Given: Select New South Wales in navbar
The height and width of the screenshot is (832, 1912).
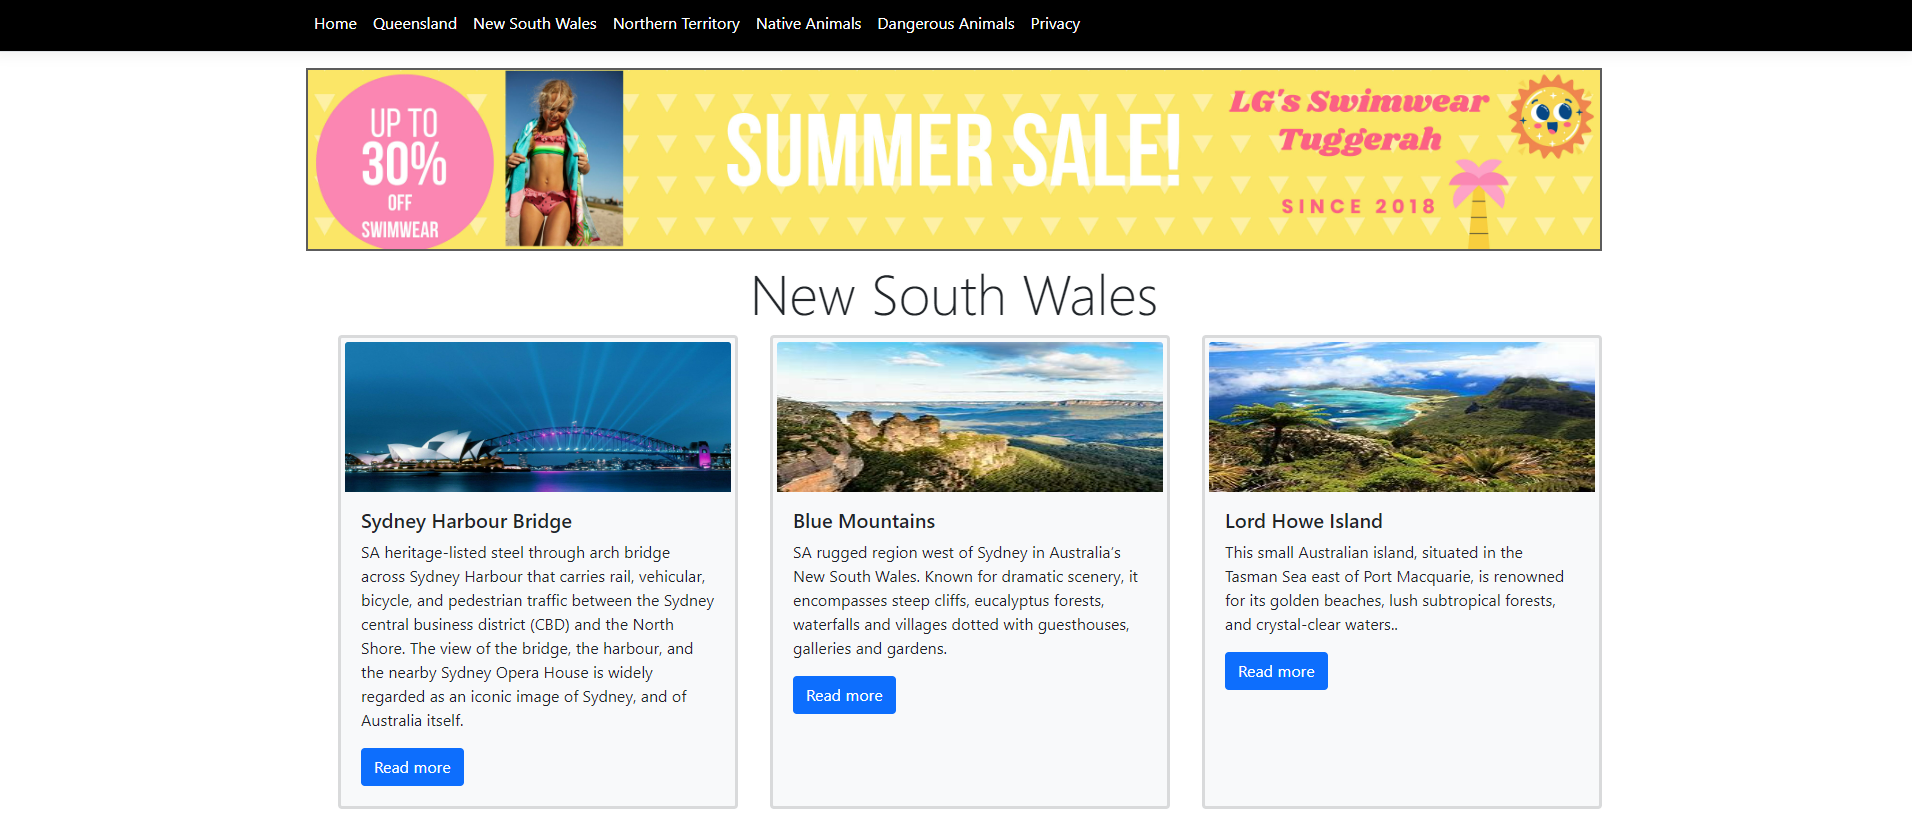Looking at the screenshot, I should click(x=535, y=24).
